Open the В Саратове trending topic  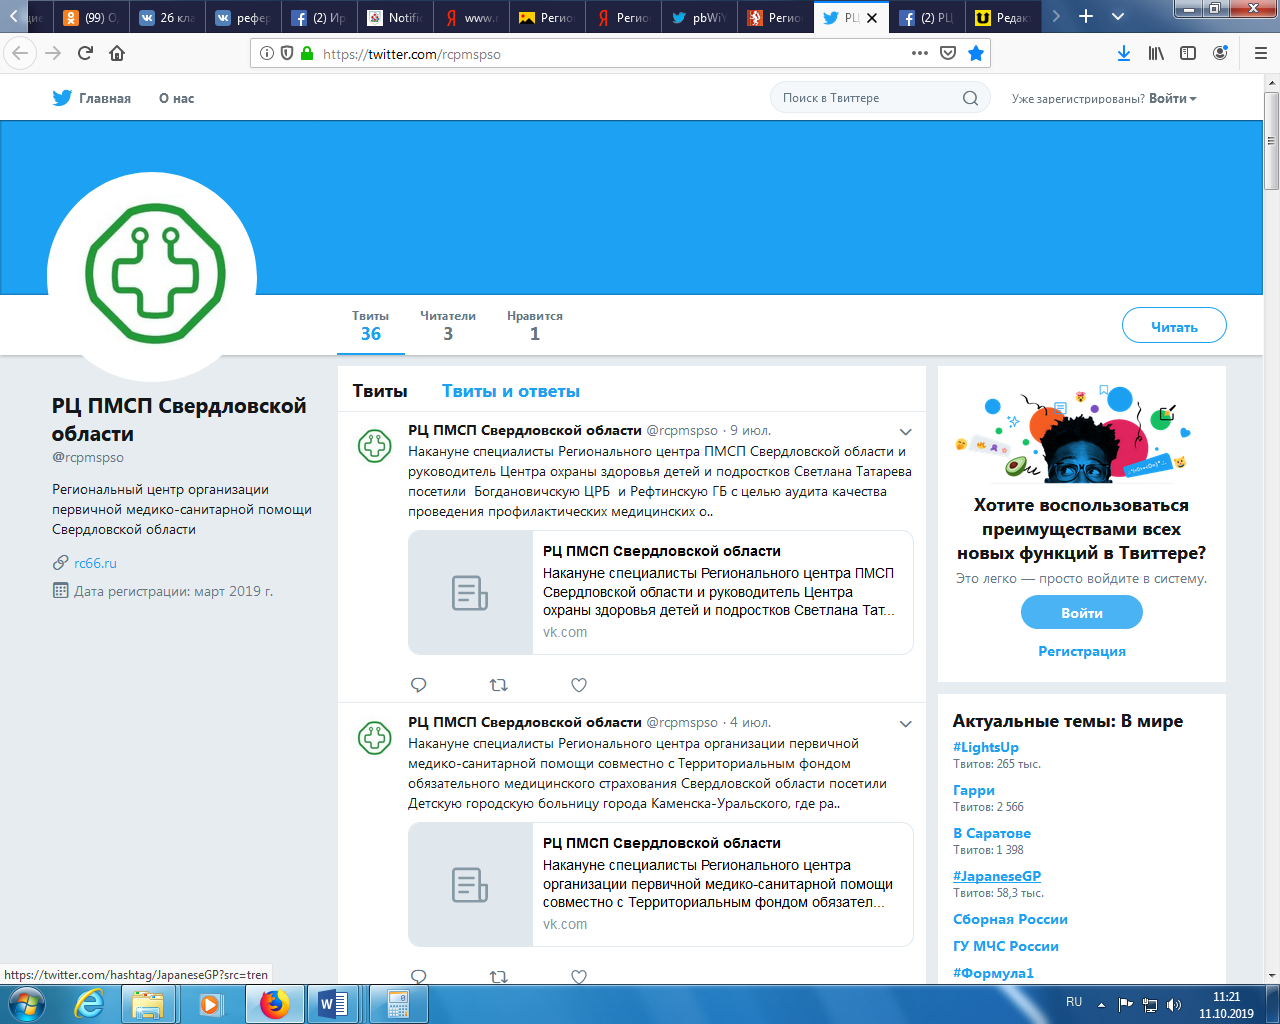point(992,833)
